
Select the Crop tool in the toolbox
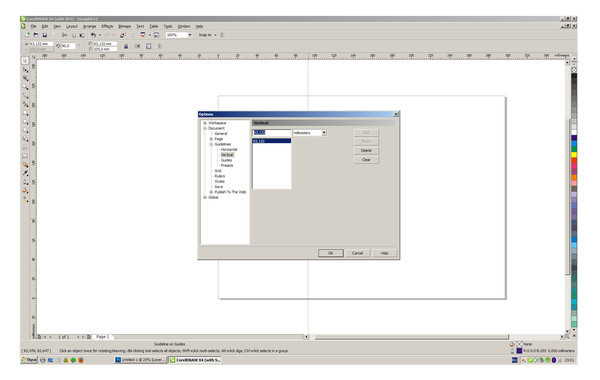(x=25, y=78)
